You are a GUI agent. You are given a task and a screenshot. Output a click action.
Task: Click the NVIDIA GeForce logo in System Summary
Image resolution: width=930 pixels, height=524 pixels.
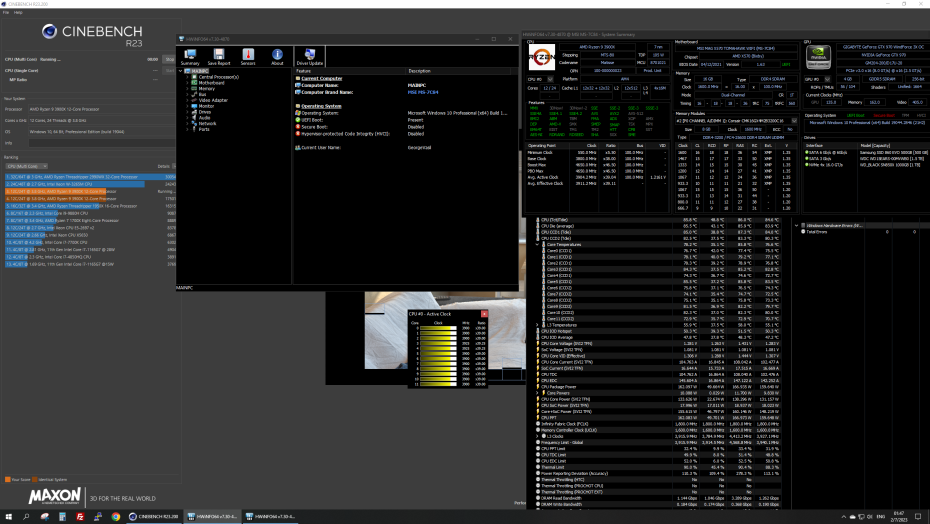818,58
